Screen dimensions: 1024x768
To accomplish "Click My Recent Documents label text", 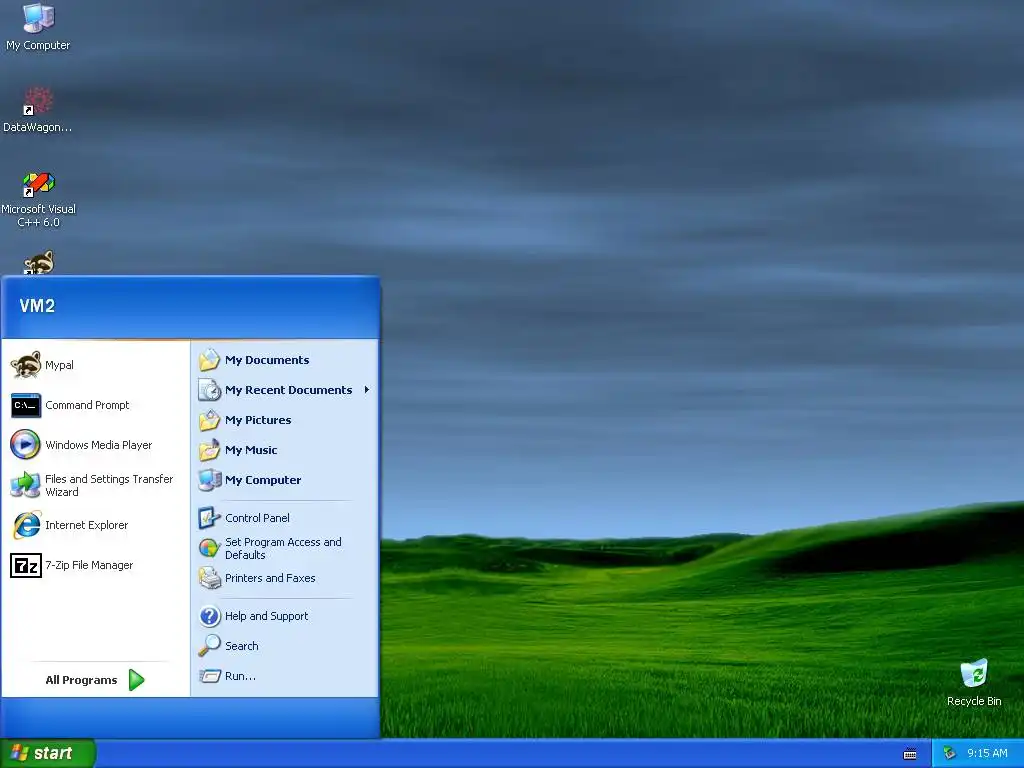I will coord(288,390).
